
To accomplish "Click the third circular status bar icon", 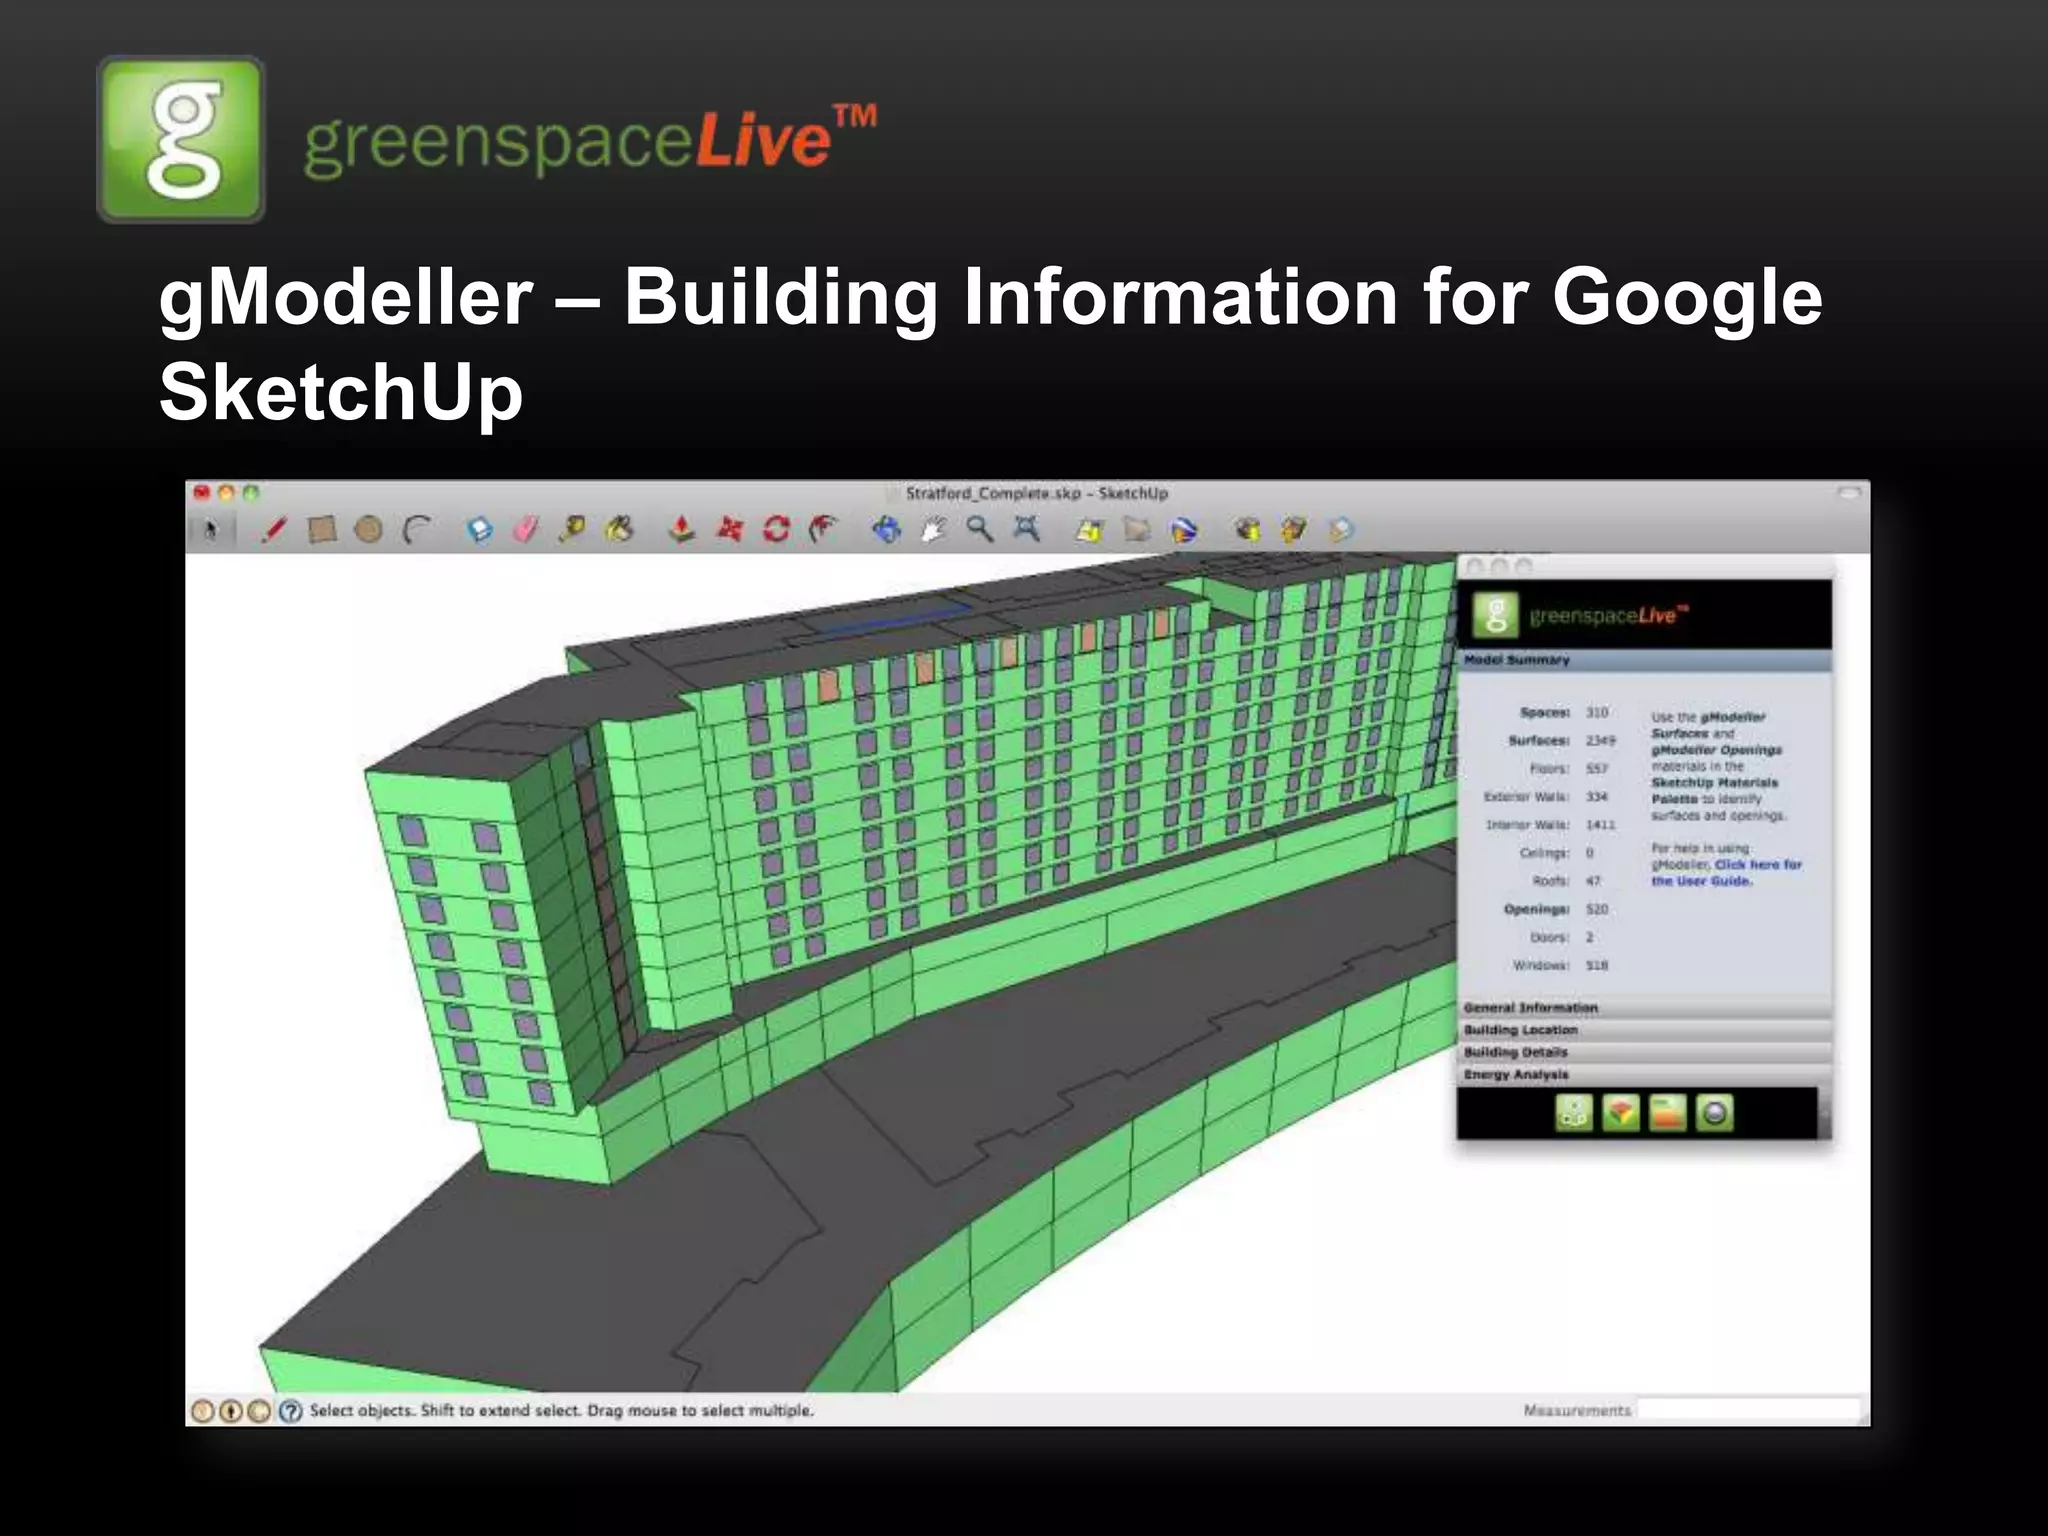I will coord(259,1411).
